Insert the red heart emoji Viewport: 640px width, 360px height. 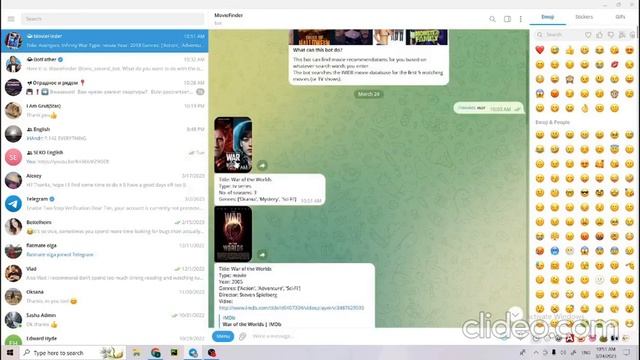point(540,50)
